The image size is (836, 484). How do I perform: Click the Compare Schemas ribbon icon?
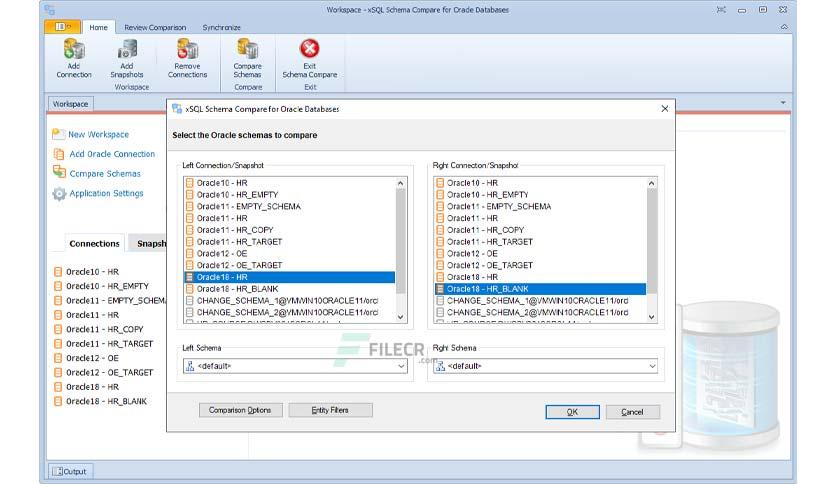[x=247, y=49]
